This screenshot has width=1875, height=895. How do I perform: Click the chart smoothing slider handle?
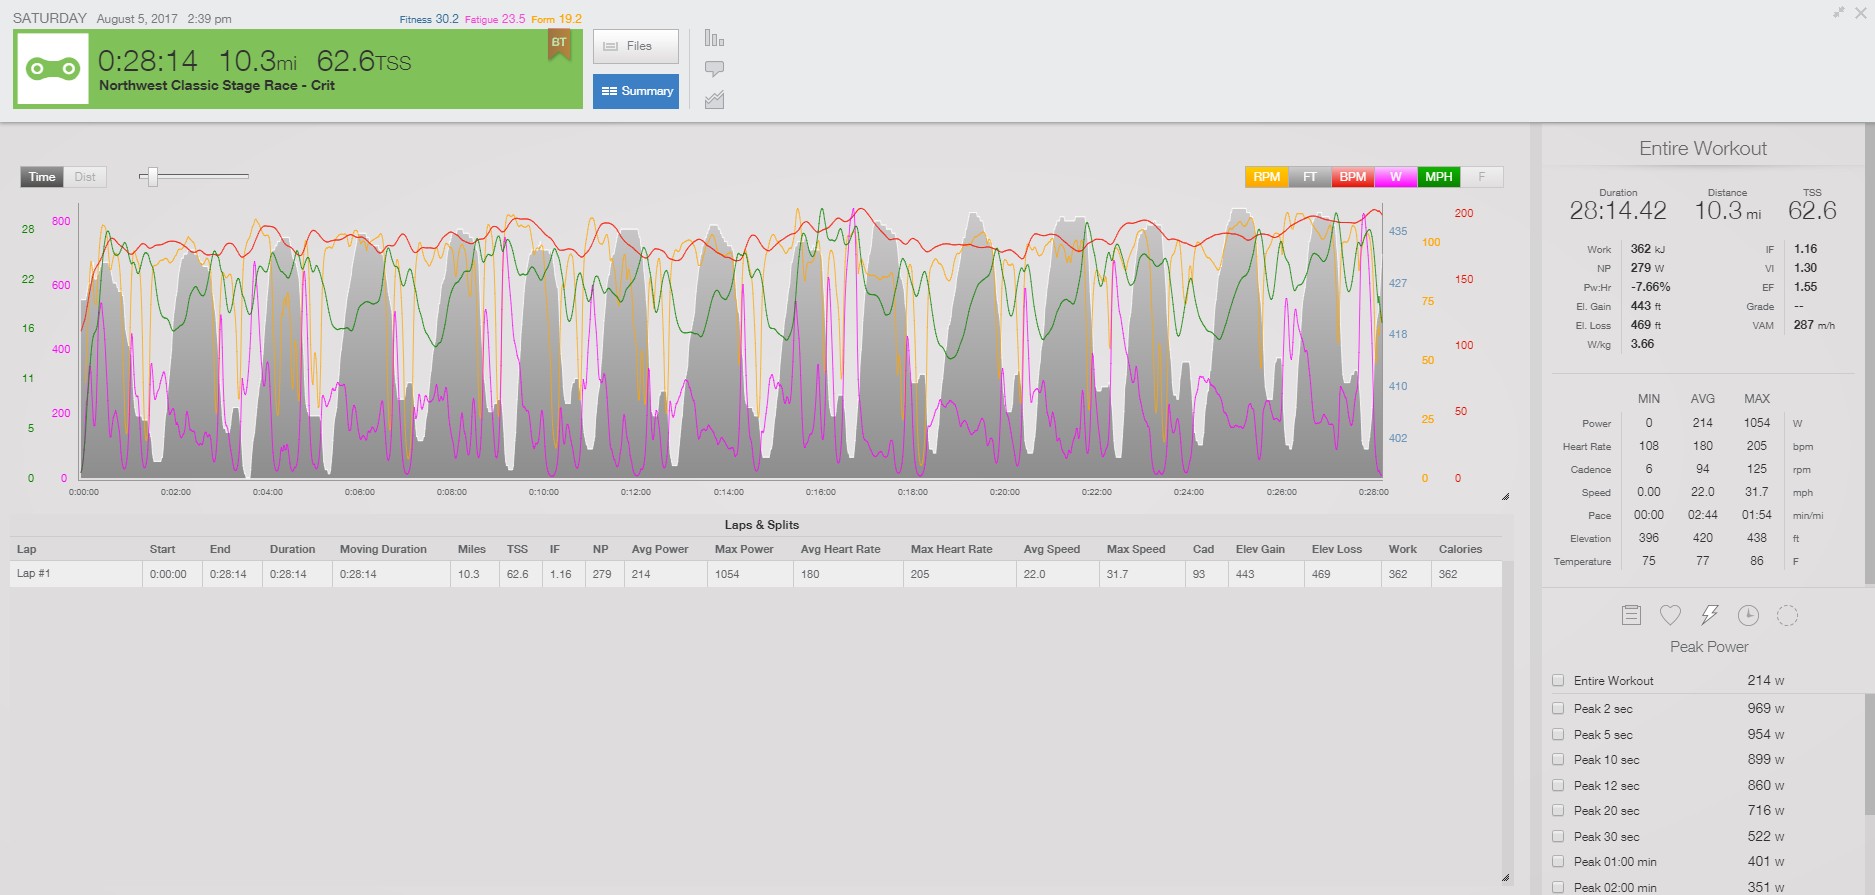(153, 177)
